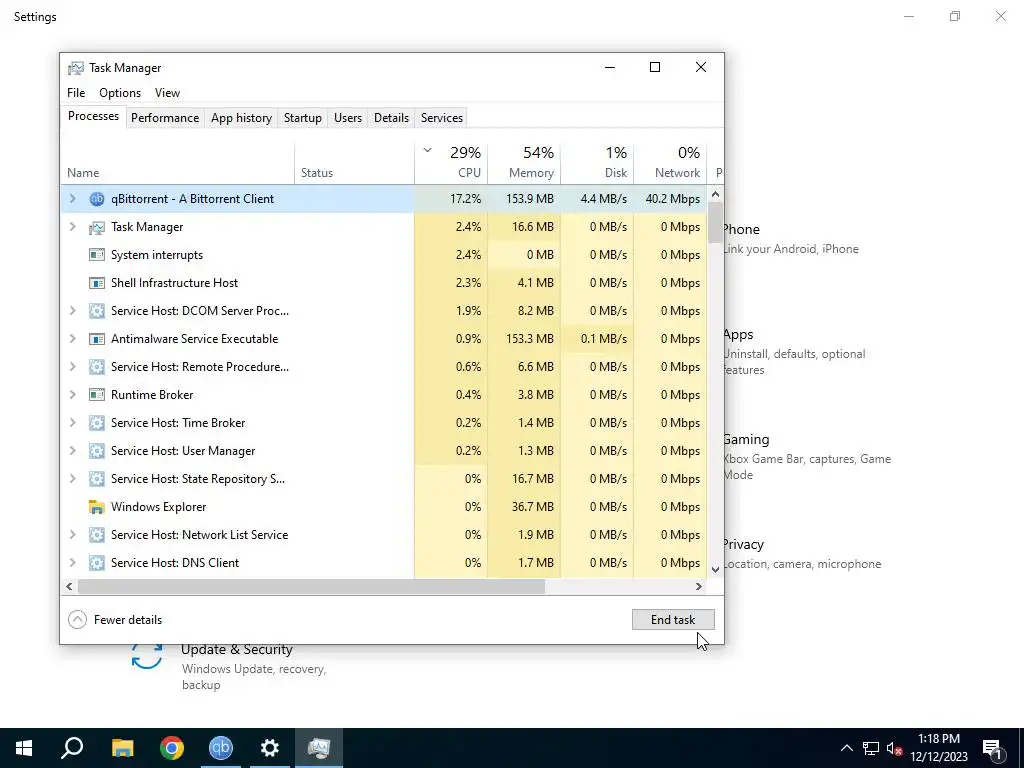1024x768 pixels.
Task: Click the muted volume icon in system tray
Action: tap(894, 748)
